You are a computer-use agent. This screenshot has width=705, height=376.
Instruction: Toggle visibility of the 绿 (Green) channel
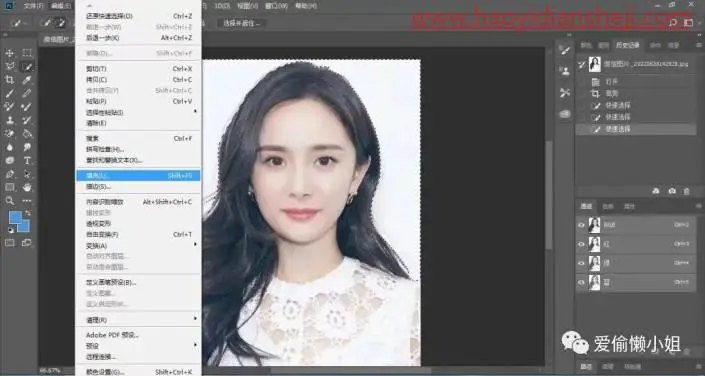click(x=581, y=263)
